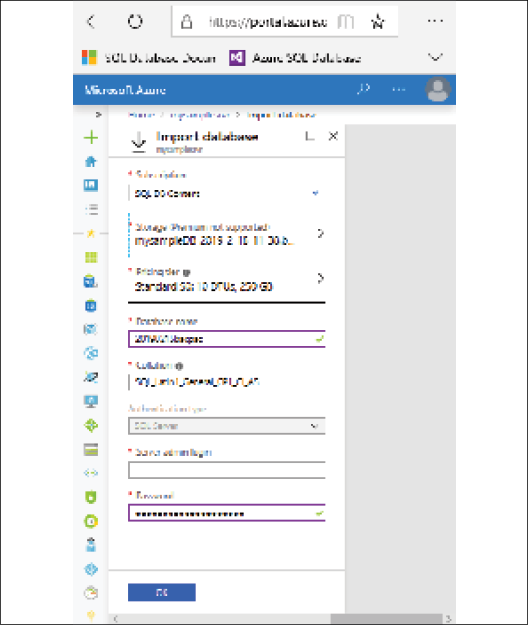Viewport: 528px width, 625px height.
Task: Open the Azure header more options ellipsis
Action: coord(399,89)
